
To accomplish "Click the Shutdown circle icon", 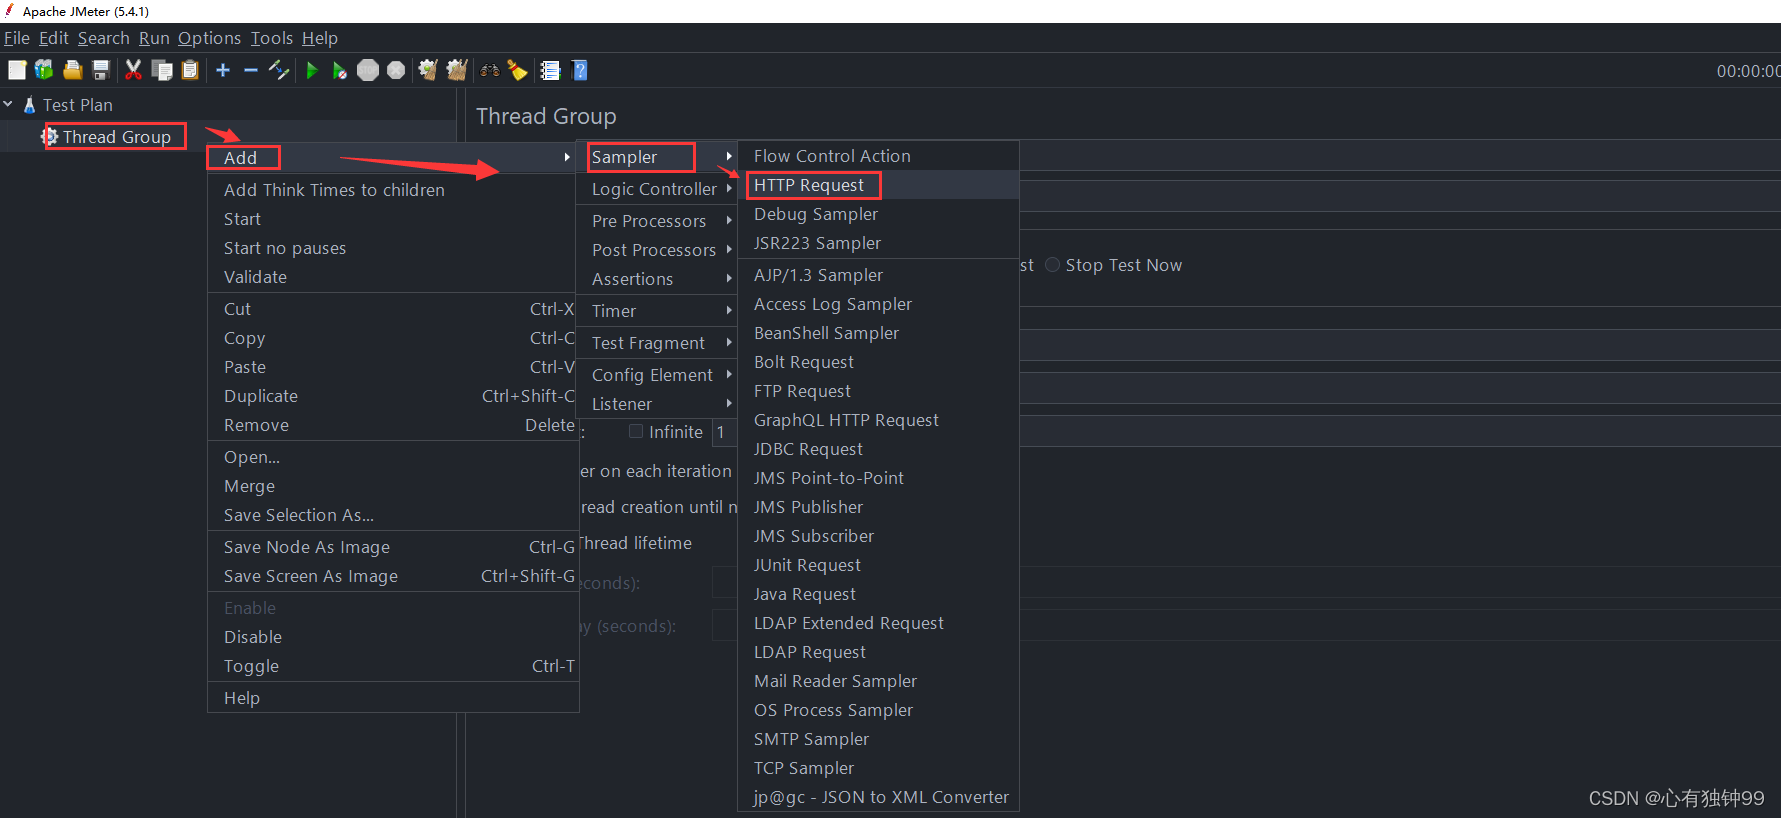I will tap(396, 70).
